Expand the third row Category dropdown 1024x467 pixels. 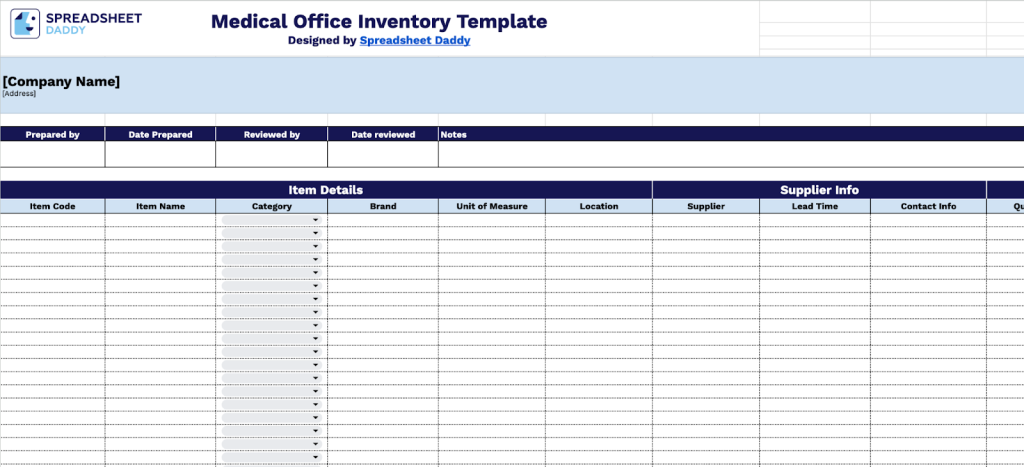(316, 246)
